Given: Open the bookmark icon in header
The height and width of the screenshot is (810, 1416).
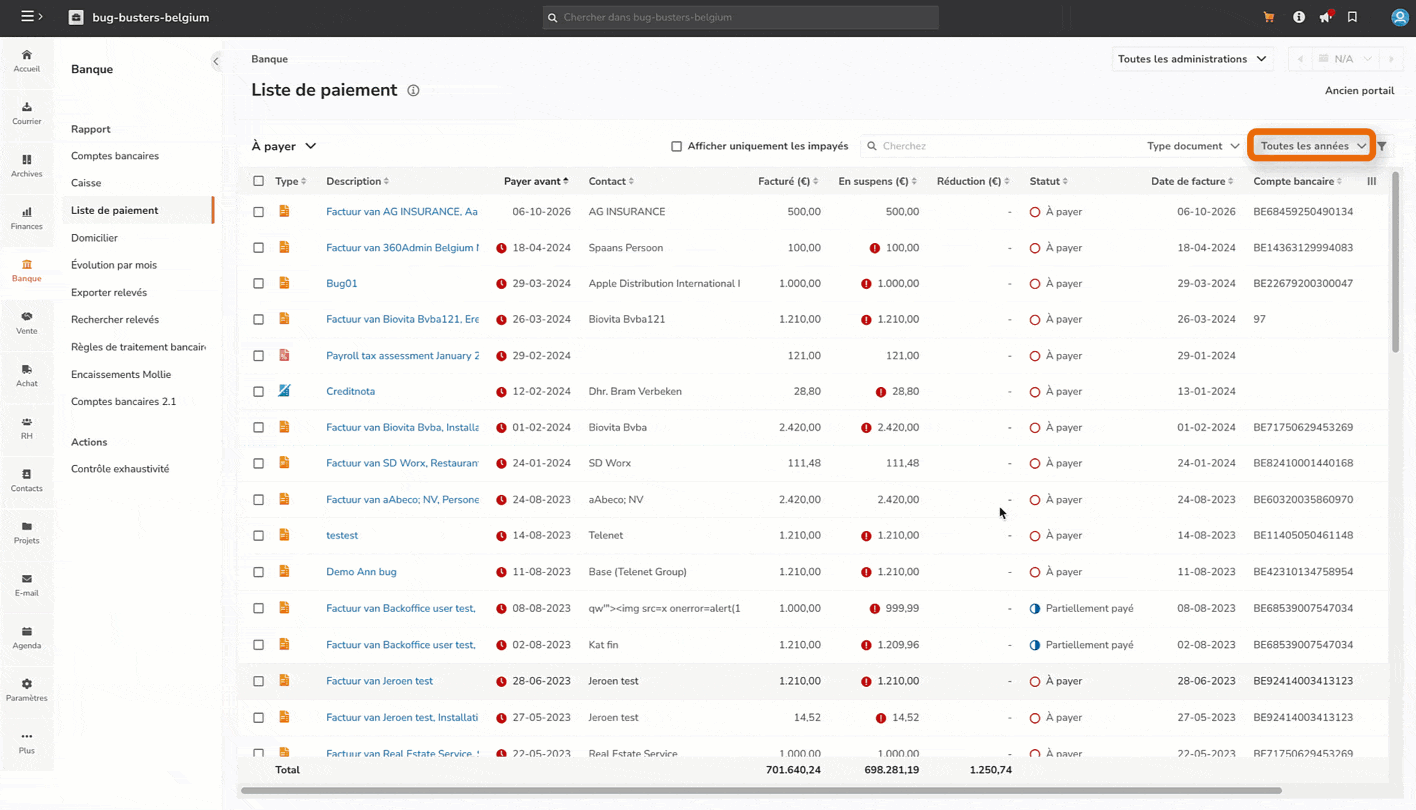Looking at the screenshot, I should (x=1352, y=17).
